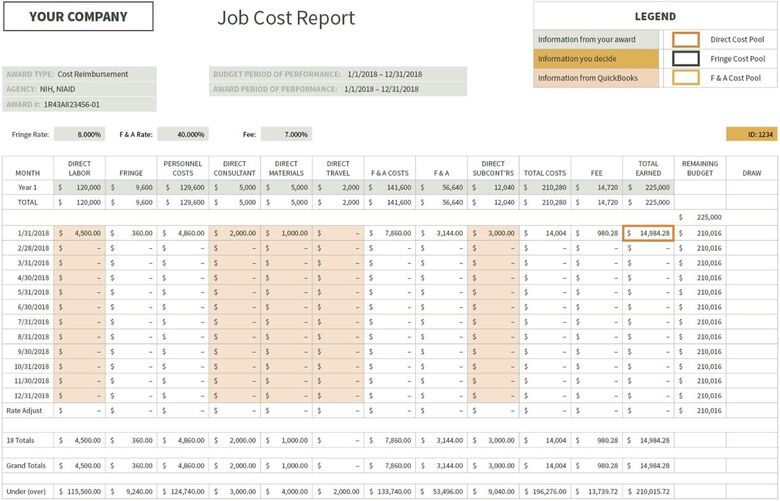This screenshot has height=501, width=780.
Task: Select the MONTH column header
Action: pyautogui.click(x=28, y=168)
